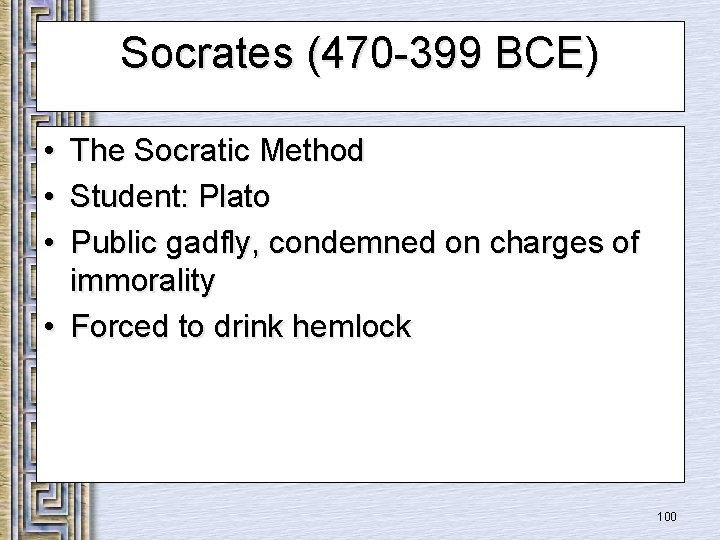Click the bullet dot before "The Socratic Method"
The height and width of the screenshot is (540, 720).
(50, 151)
